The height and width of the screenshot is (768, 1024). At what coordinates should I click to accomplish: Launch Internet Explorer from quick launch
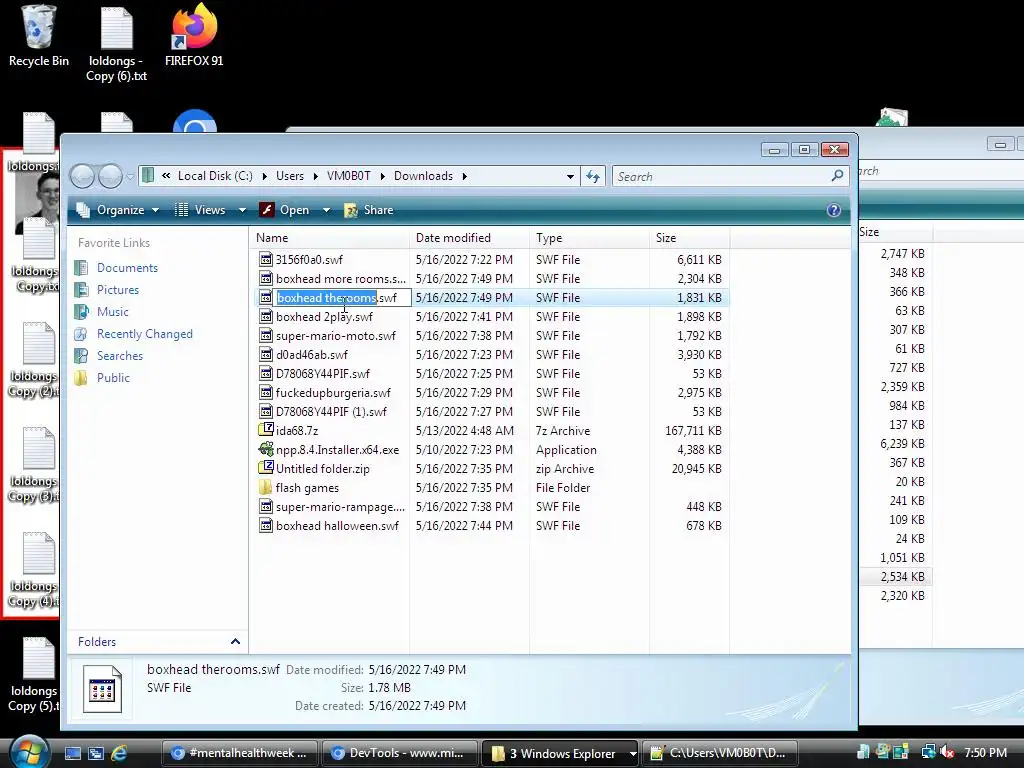(119, 753)
